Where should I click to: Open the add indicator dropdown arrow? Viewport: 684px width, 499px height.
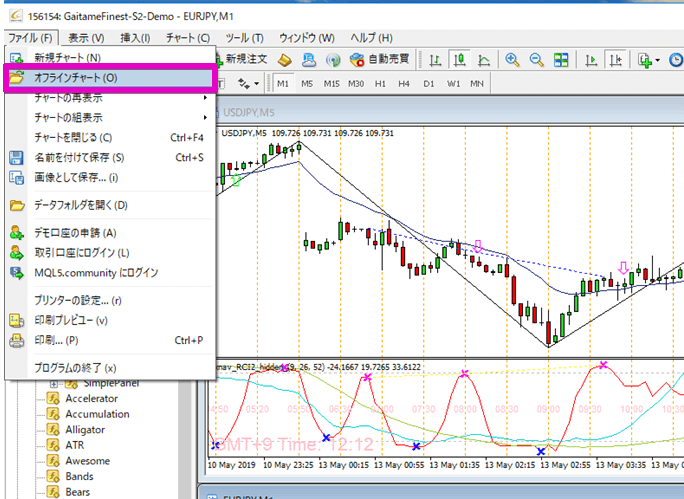tap(657, 60)
